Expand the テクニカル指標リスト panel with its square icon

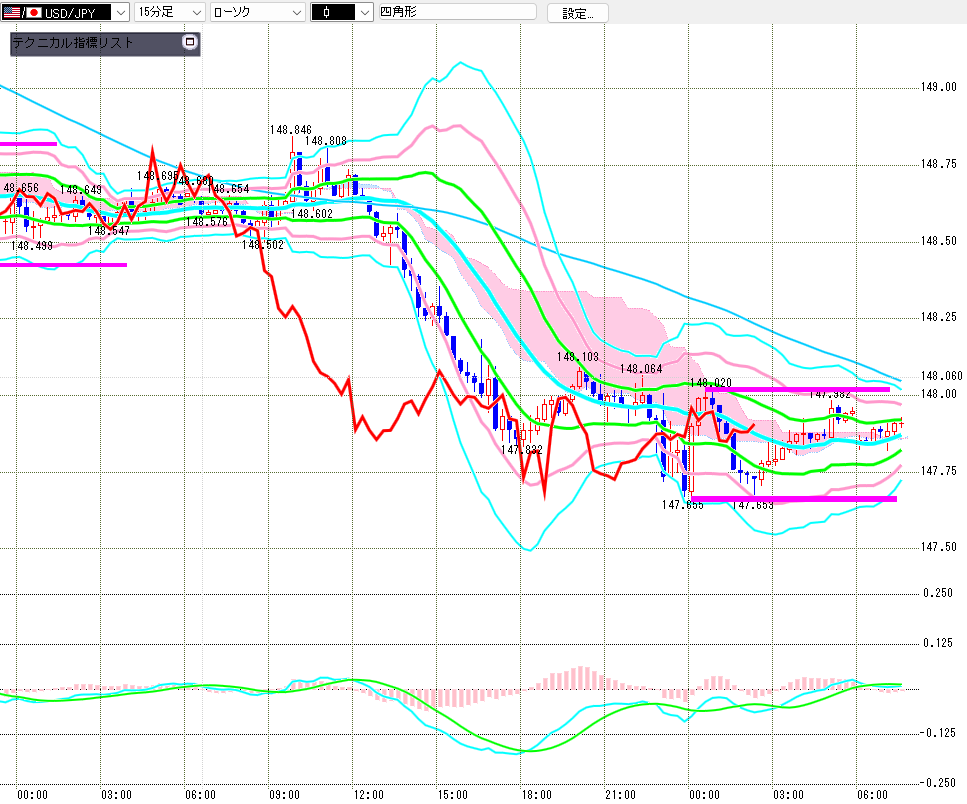coord(189,43)
